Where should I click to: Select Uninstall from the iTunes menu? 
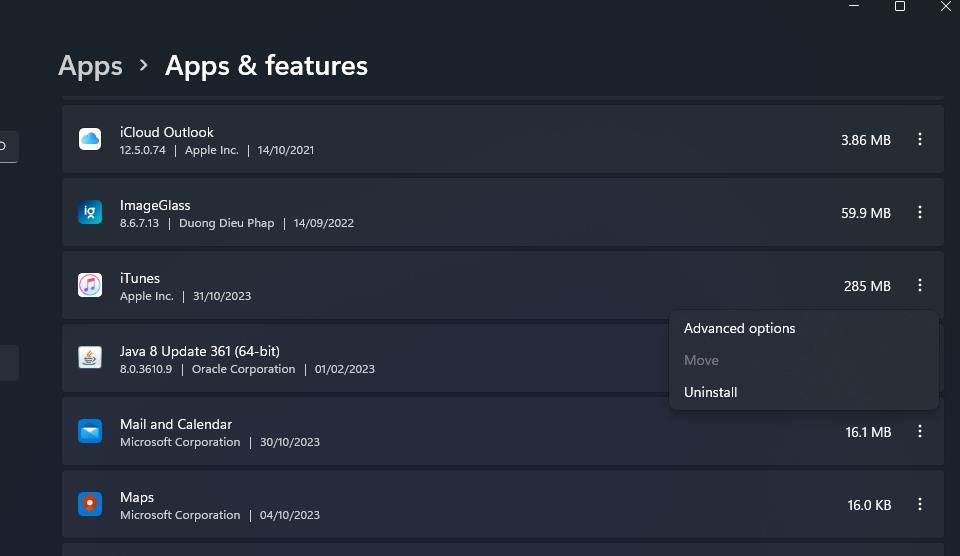click(x=711, y=393)
